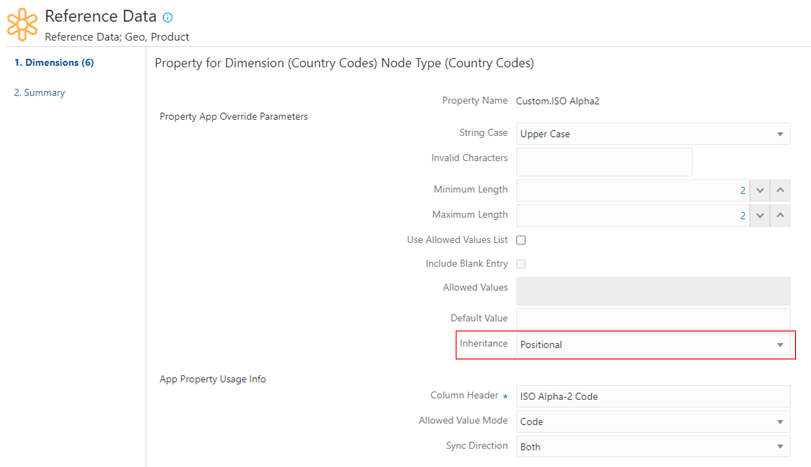Expand the Sync Direction dropdown
The width and height of the screenshot is (811, 467).
(653, 447)
